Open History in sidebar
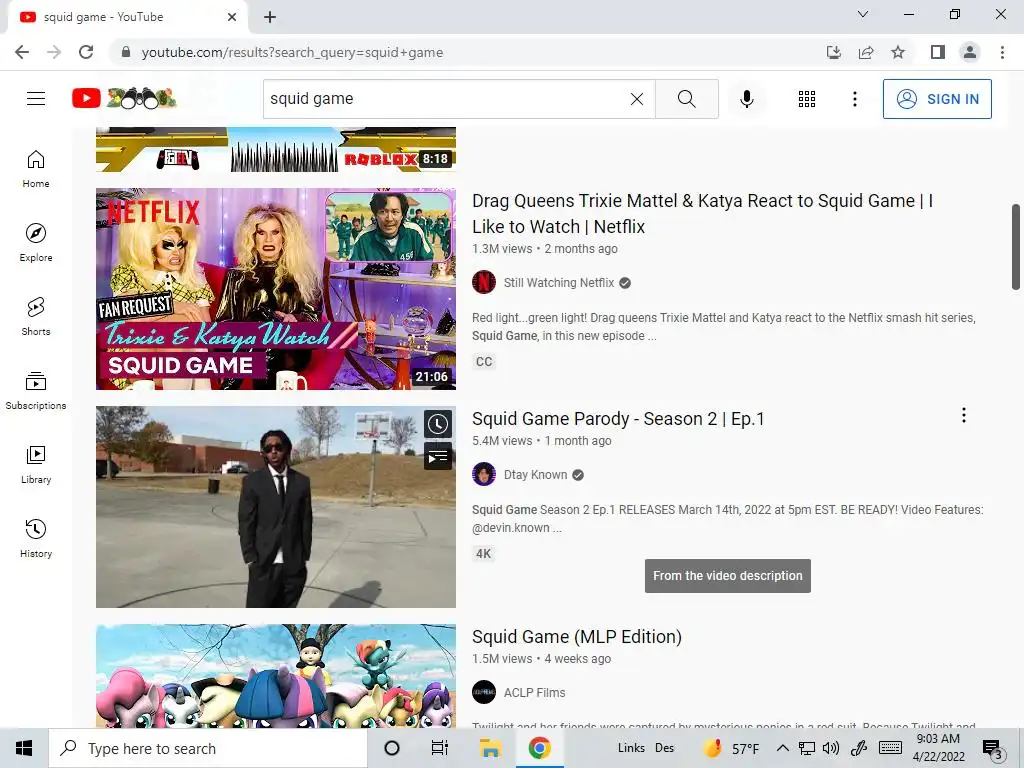Screen dimensions: 1024x768 coord(36,538)
